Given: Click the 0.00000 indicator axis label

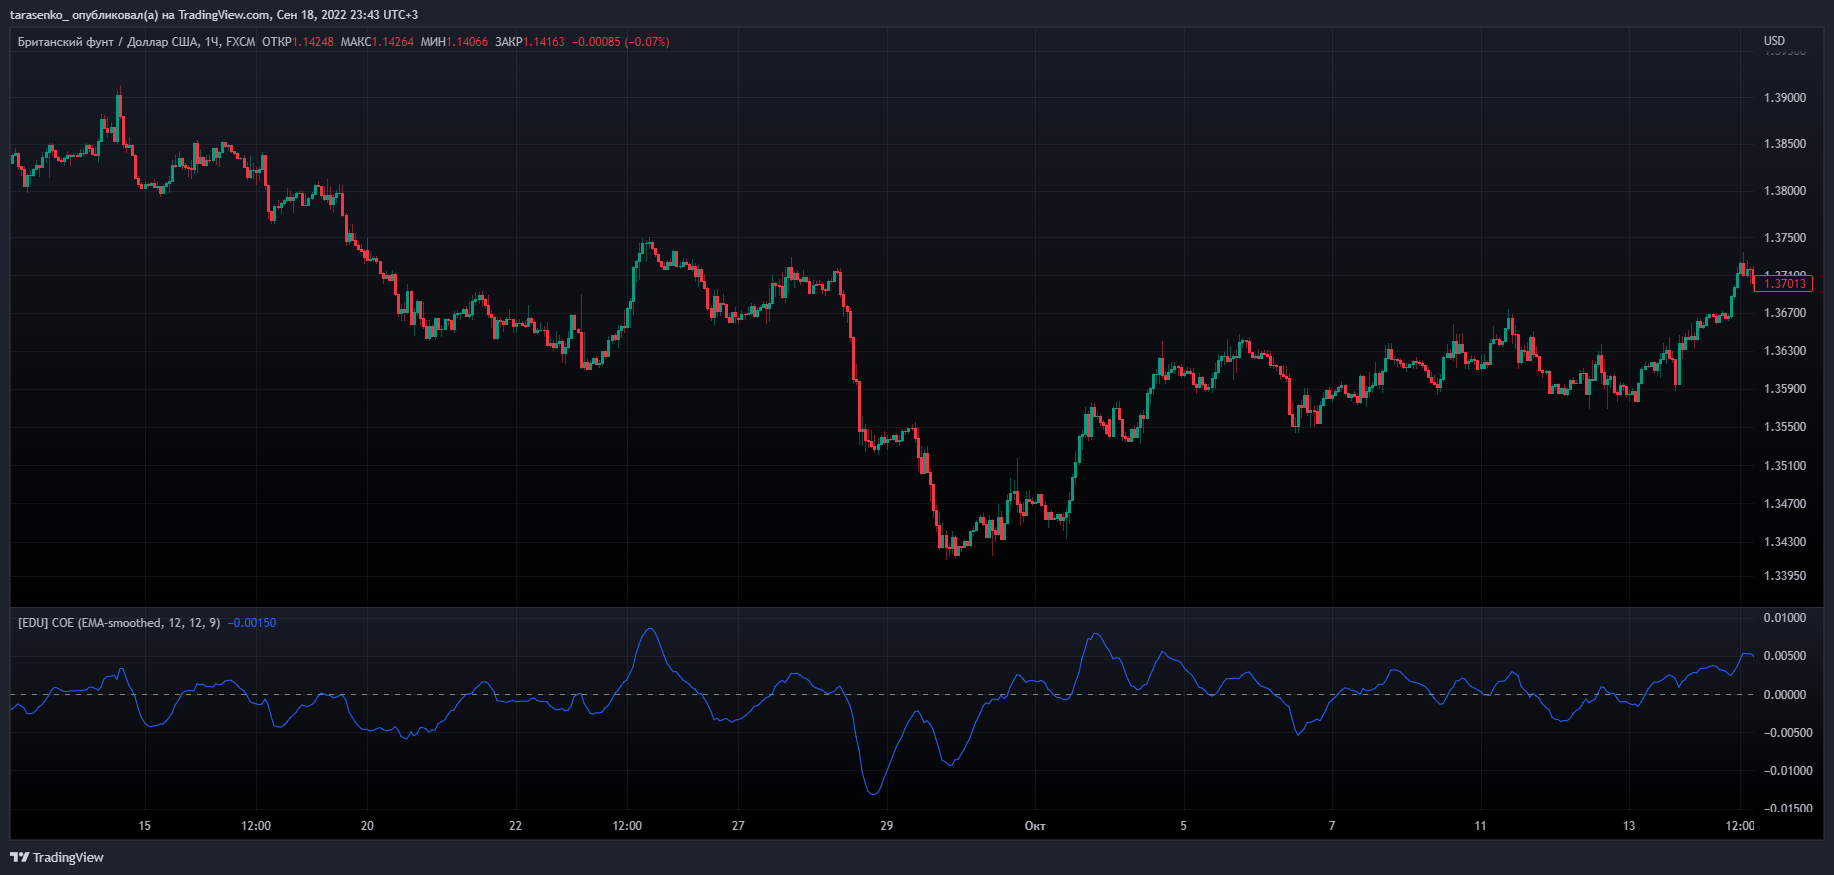Looking at the screenshot, I should tap(1785, 695).
